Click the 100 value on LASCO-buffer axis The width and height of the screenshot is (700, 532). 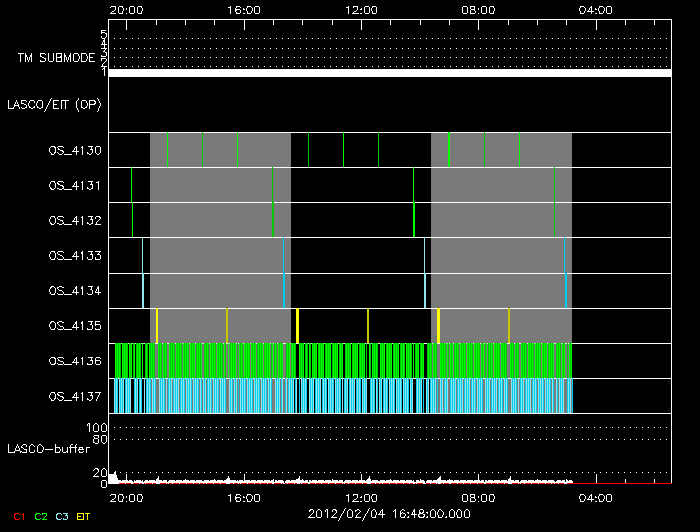point(99,428)
